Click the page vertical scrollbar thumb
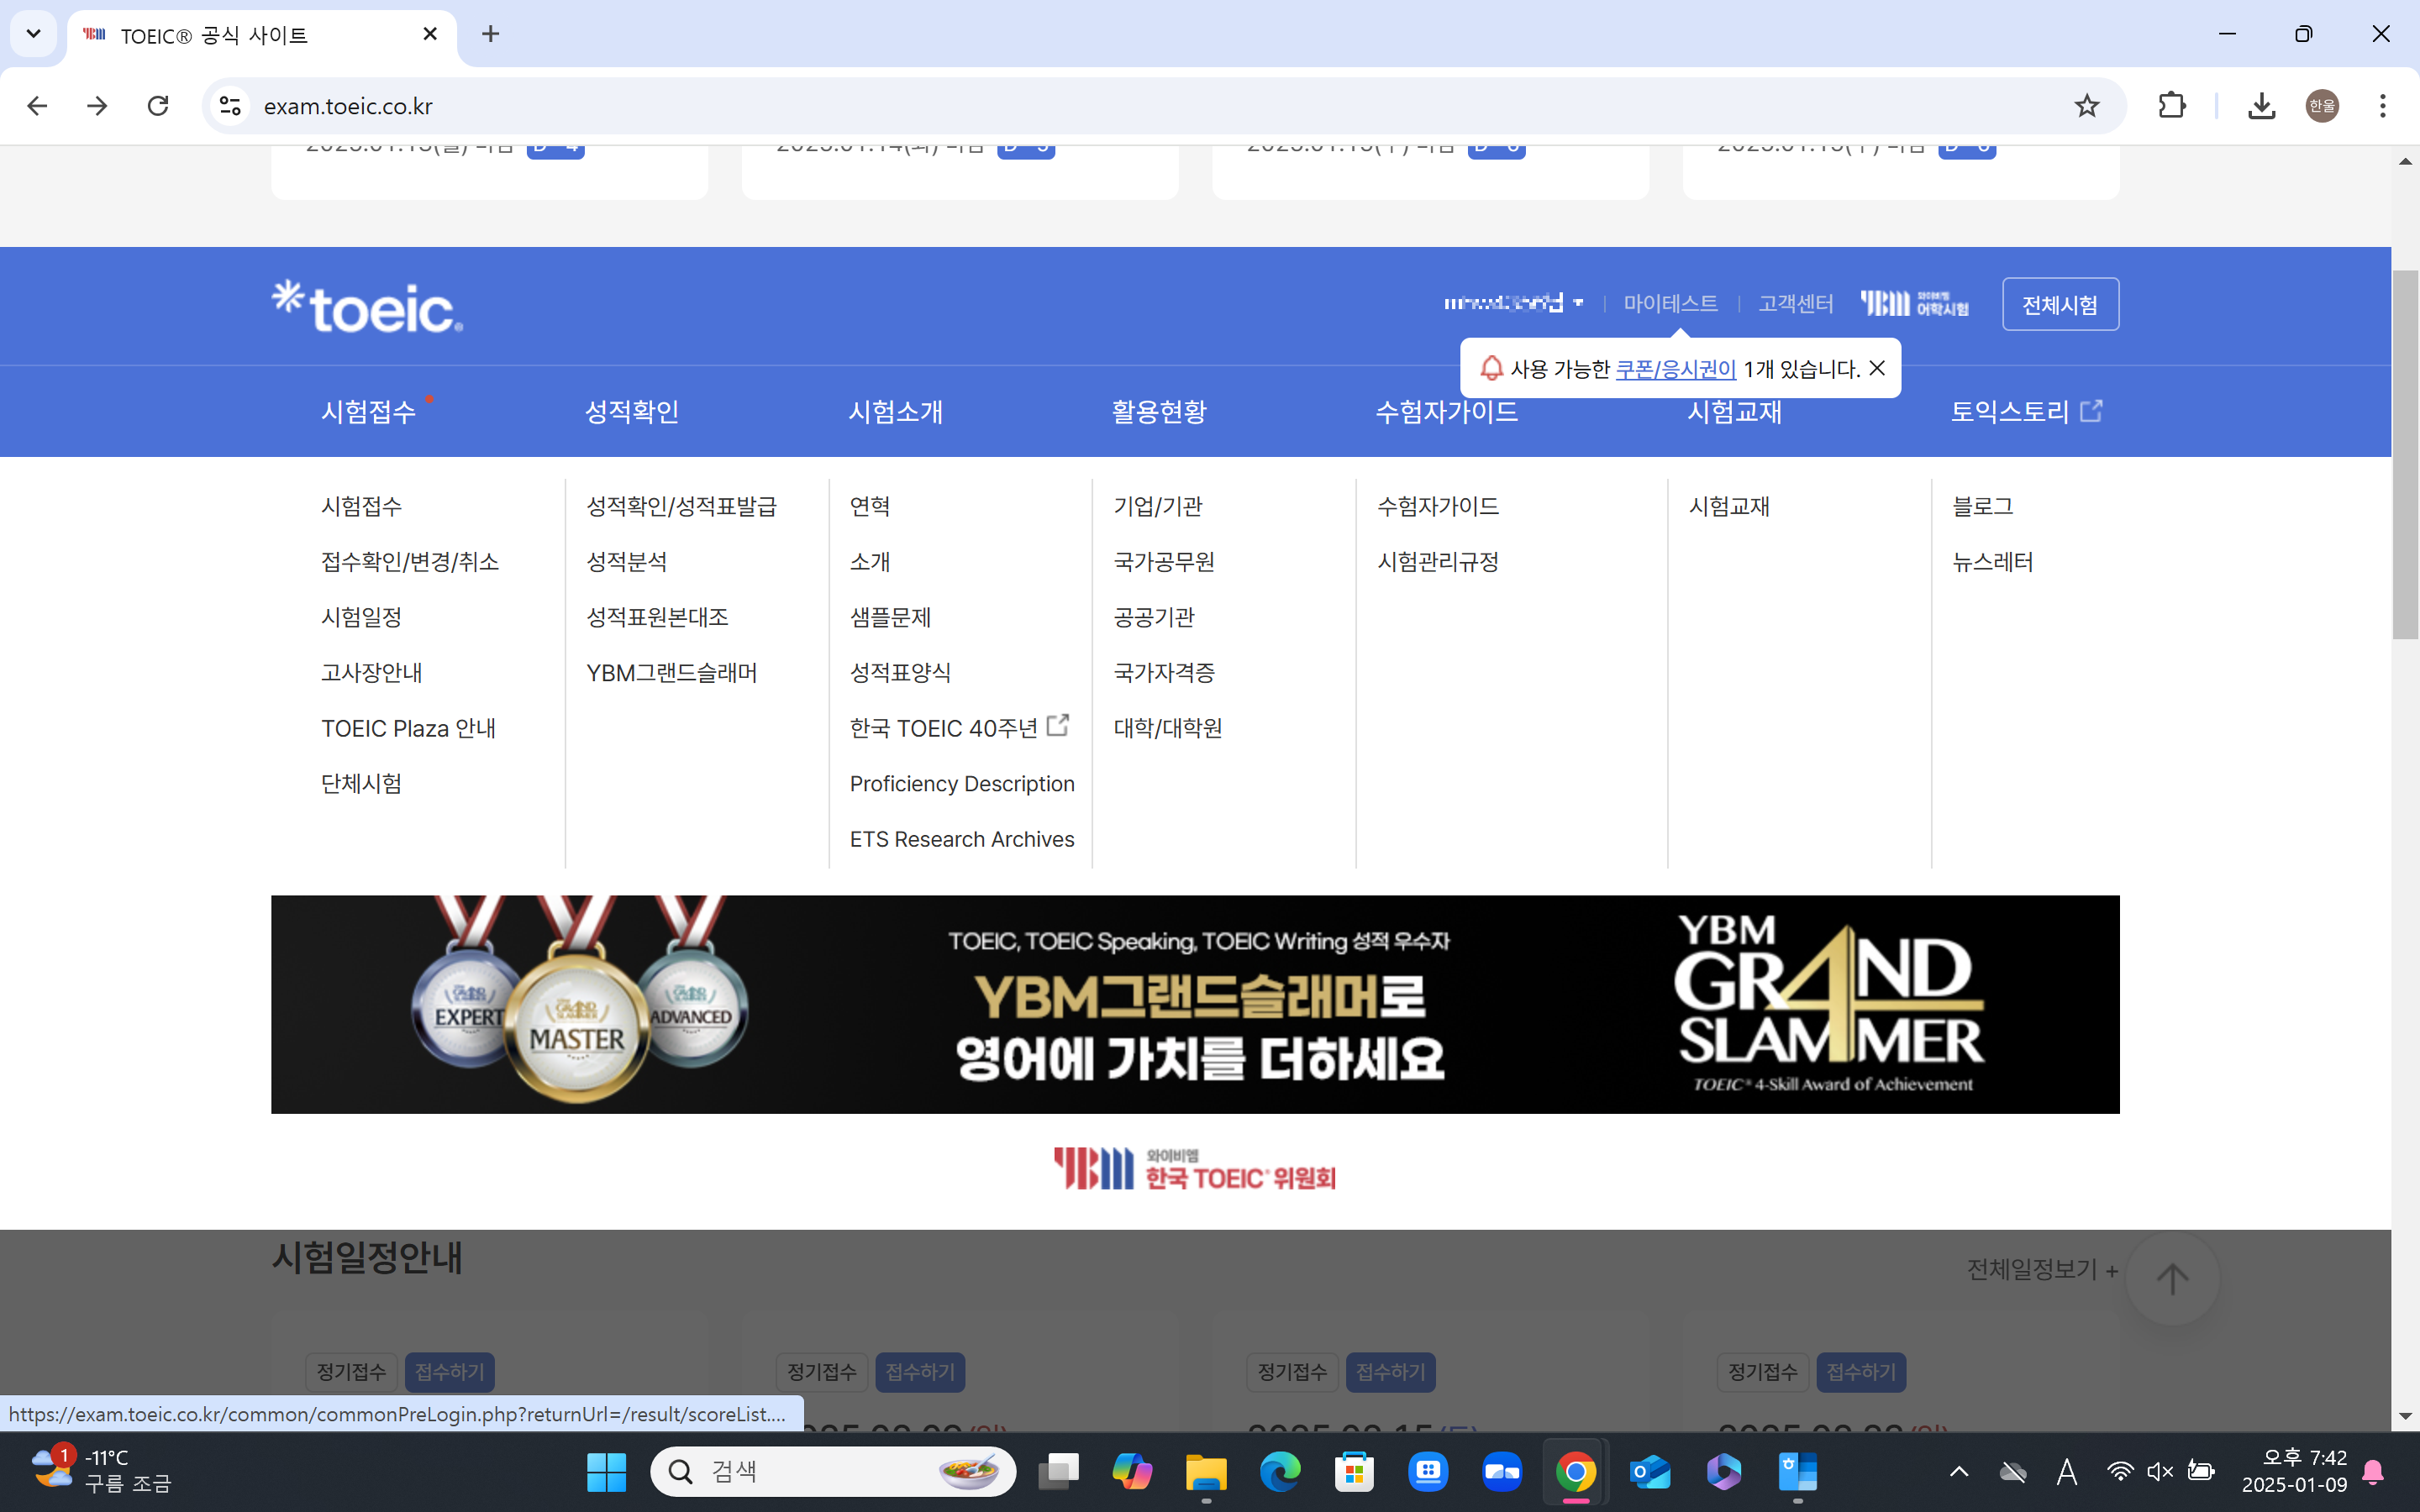This screenshot has height=1512, width=2420. pyautogui.click(x=2404, y=455)
